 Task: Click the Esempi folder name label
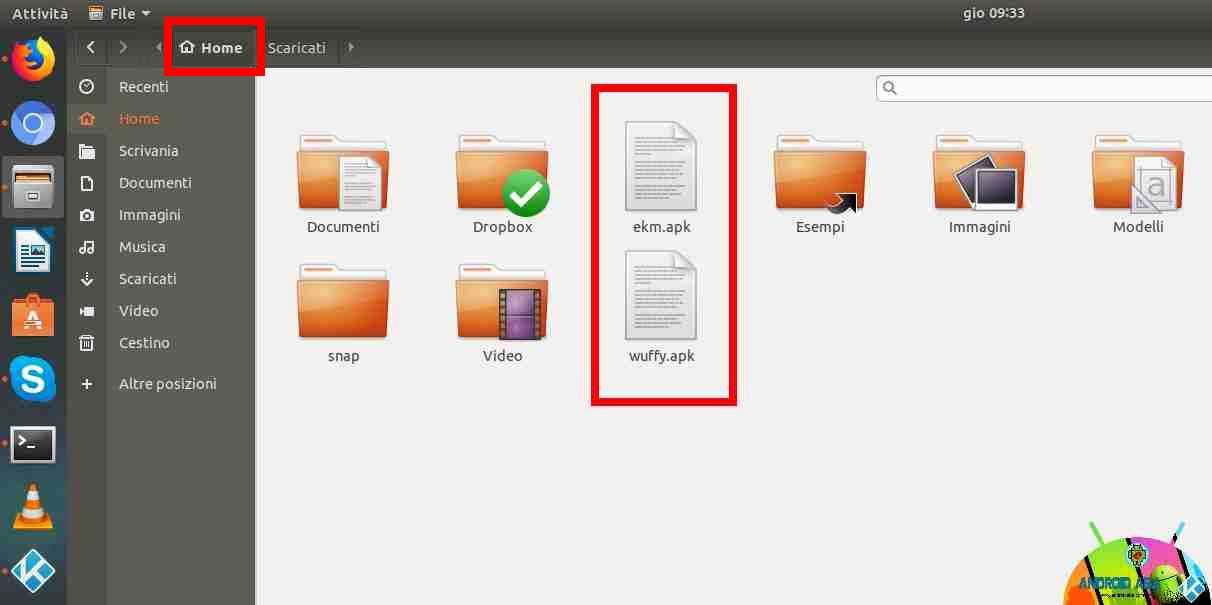(x=820, y=227)
